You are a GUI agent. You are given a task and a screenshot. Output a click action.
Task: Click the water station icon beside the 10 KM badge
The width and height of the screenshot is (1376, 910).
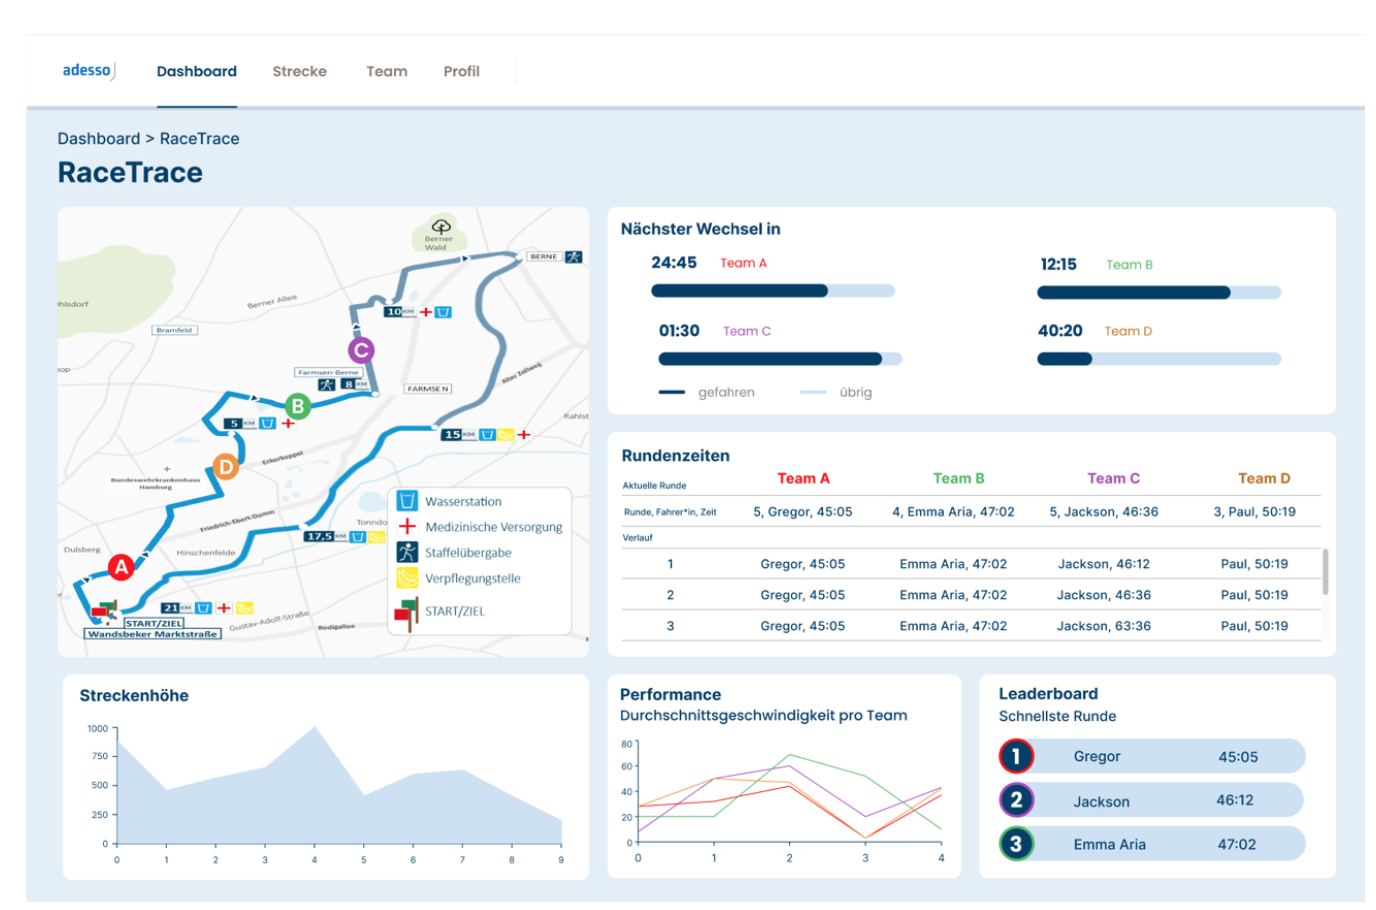443,312
